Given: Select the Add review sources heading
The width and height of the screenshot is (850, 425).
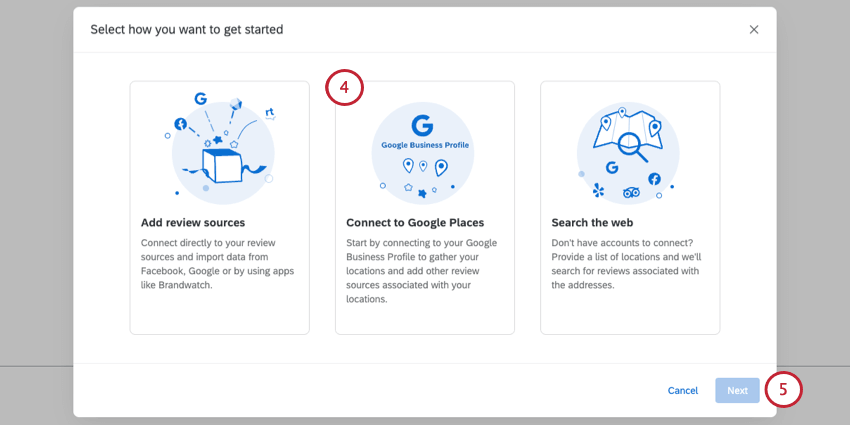Looking at the screenshot, I should 193,222.
